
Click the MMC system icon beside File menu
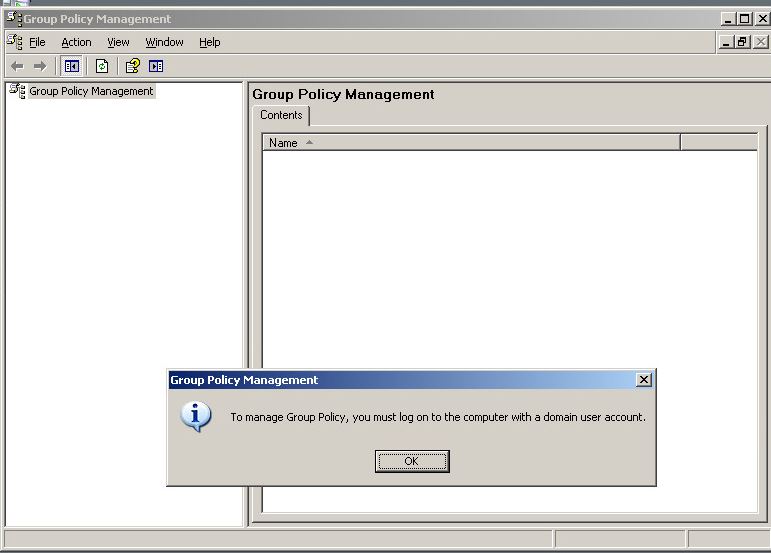pos(15,41)
